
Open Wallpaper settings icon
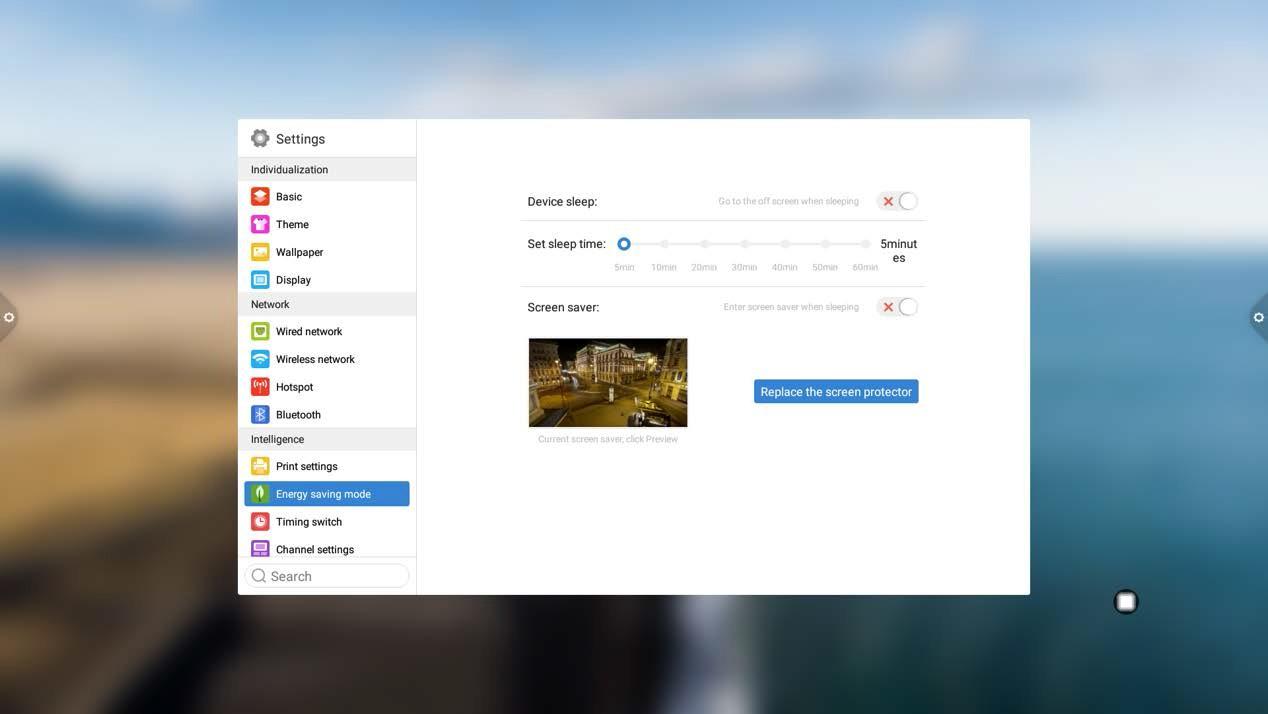pyautogui.click(x=260, y=252)
